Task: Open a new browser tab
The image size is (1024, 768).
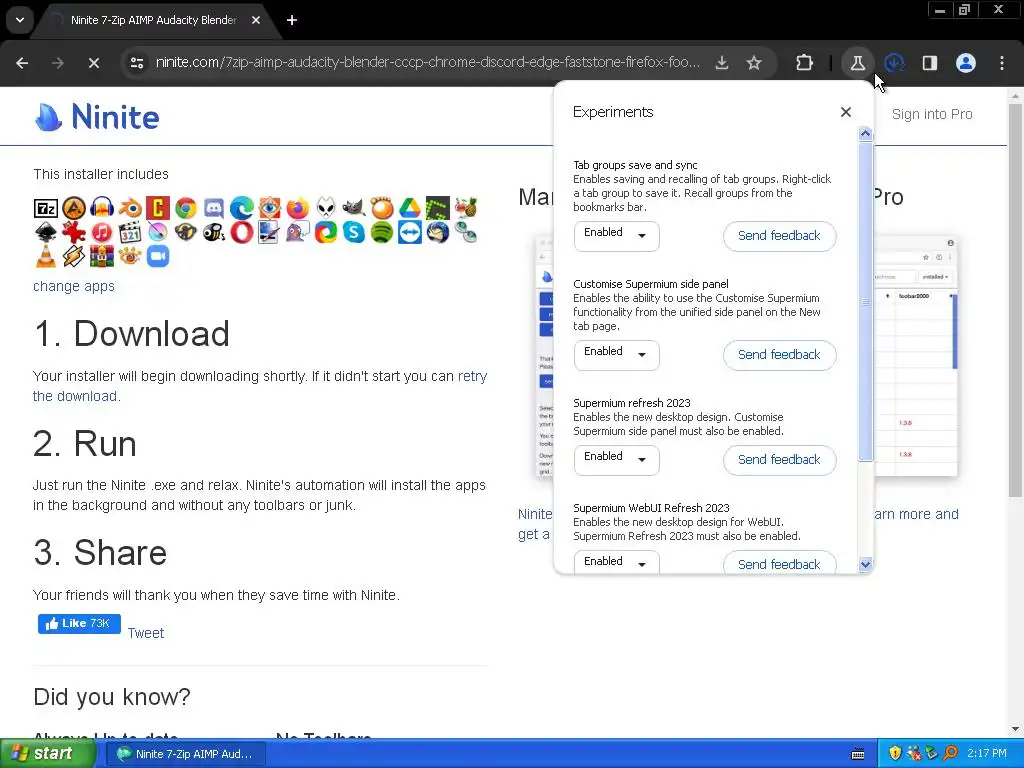Action: [x=292, y=20]
